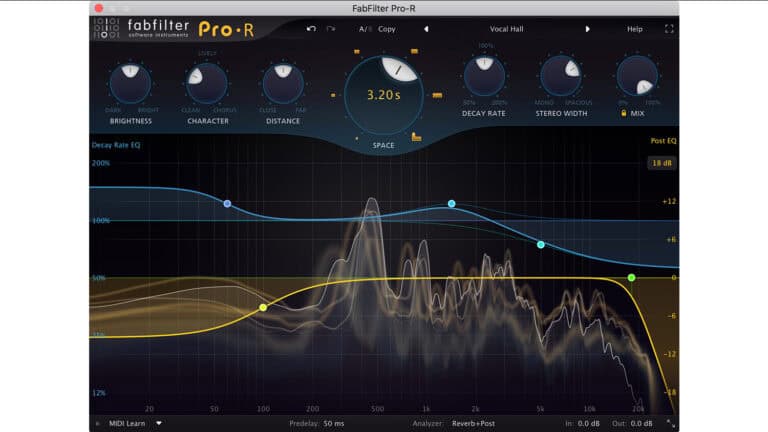The height and width of the screenshot is (432, 768).
Task: Select the medium room icon right of Space
Action: pyautogui.click(x=437, y=95)
